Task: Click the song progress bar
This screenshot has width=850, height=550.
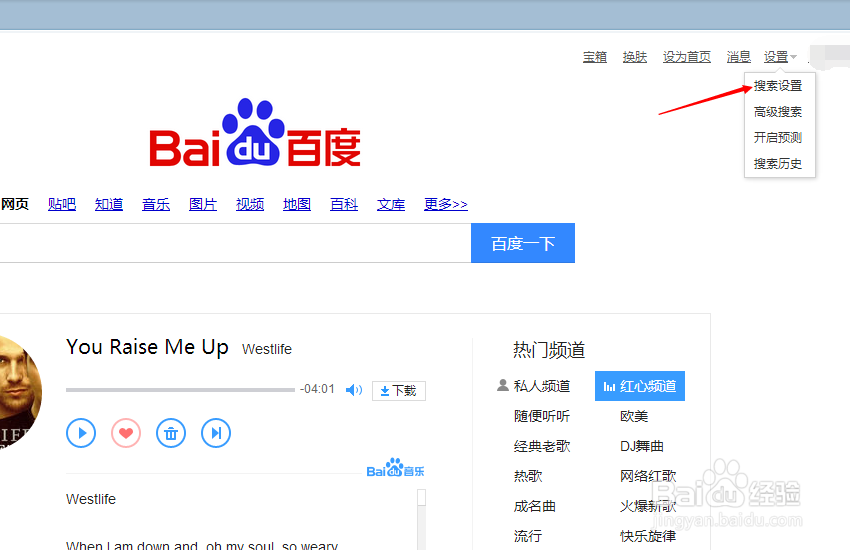Action: 180,390
